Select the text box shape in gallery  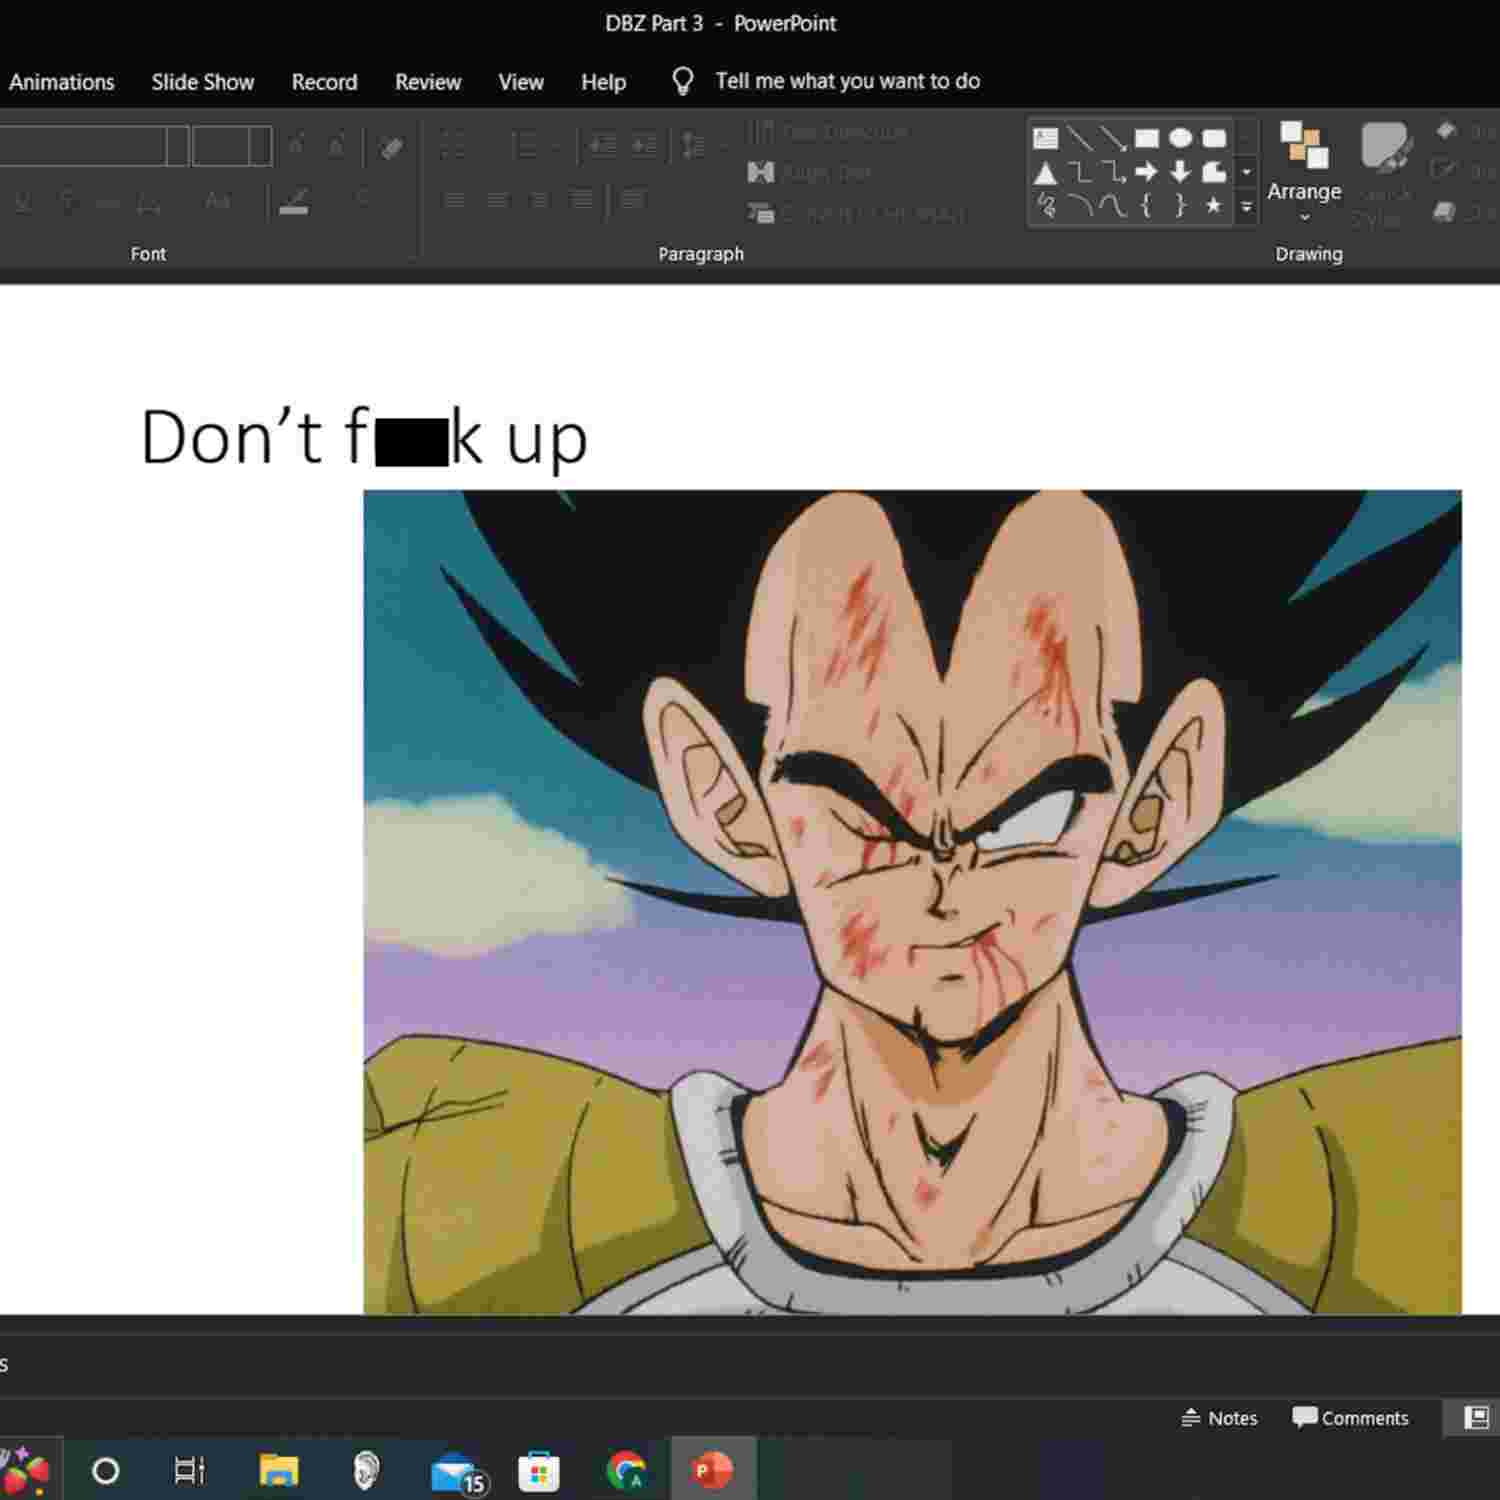pyautogui.click(x=1045, y=138)
